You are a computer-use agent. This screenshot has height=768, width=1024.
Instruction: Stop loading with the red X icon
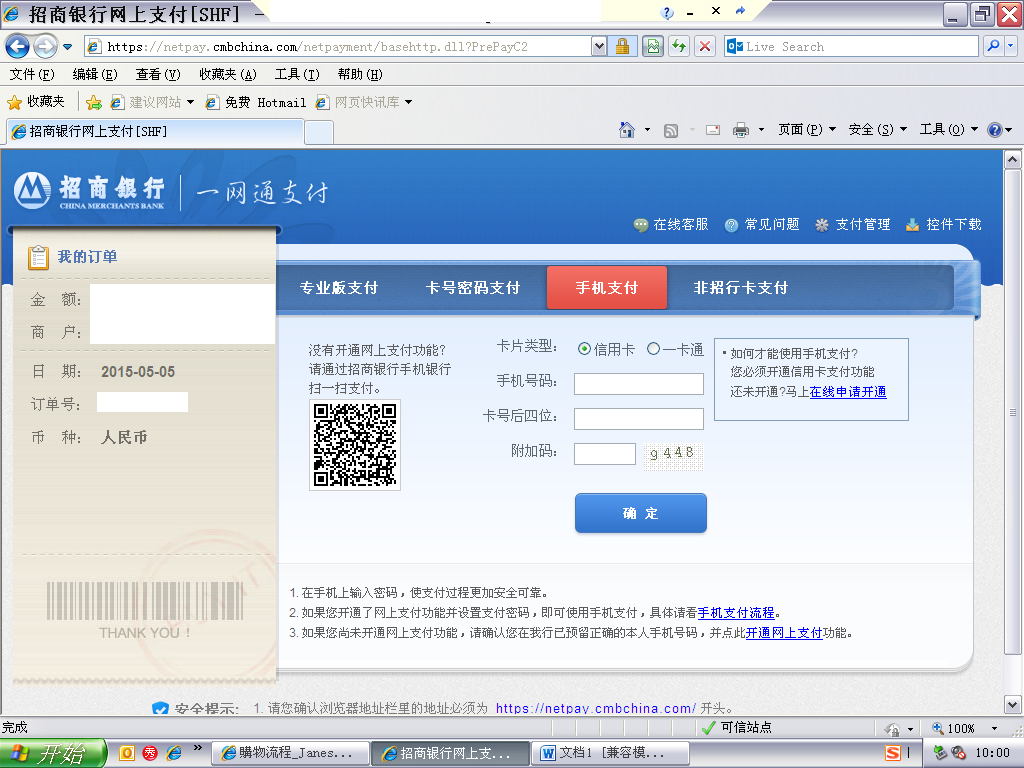(705, 46)
